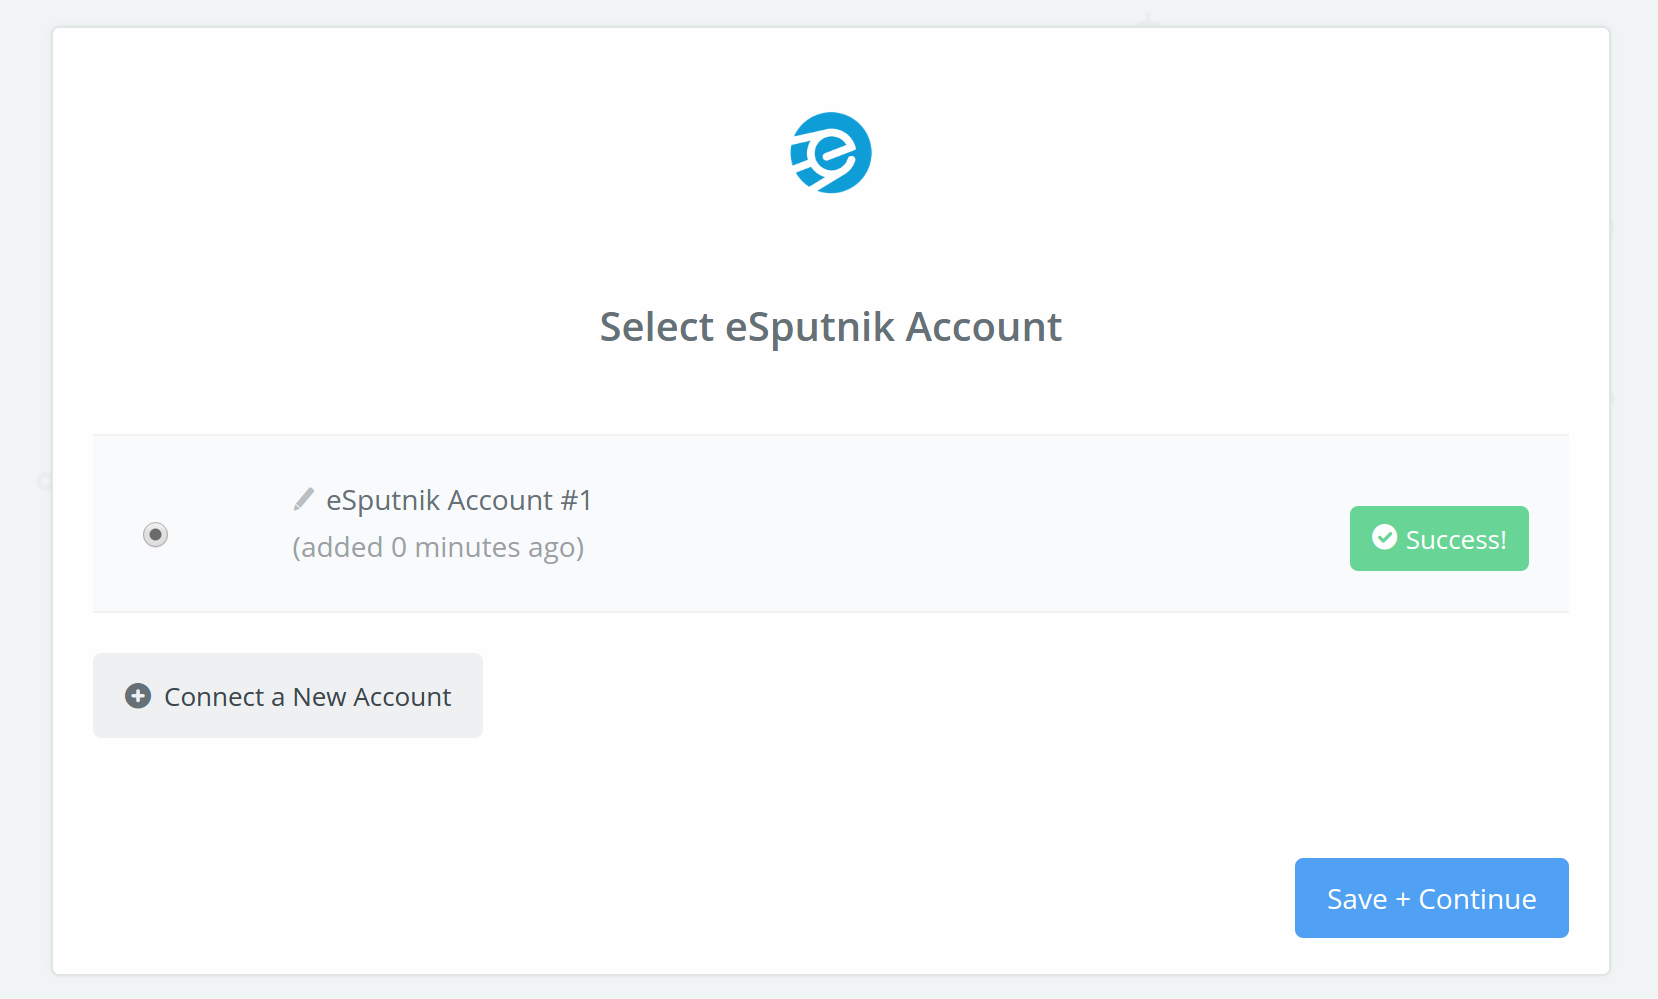Screen dimensions: 1658x999
Task: Click the Select eSputnik Account heading
Action: pos(830,327)
